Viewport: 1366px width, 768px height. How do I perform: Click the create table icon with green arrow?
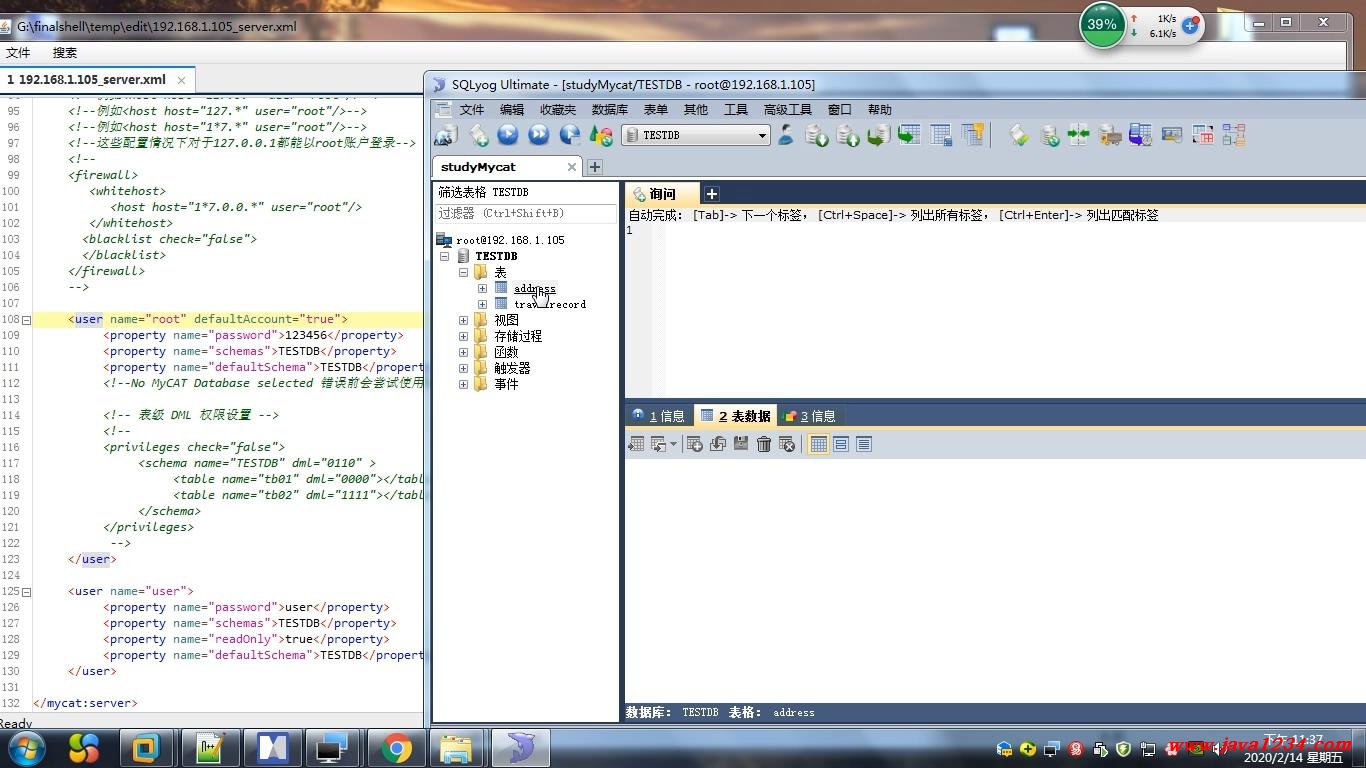pyautogui.click(x=909, y=135)
